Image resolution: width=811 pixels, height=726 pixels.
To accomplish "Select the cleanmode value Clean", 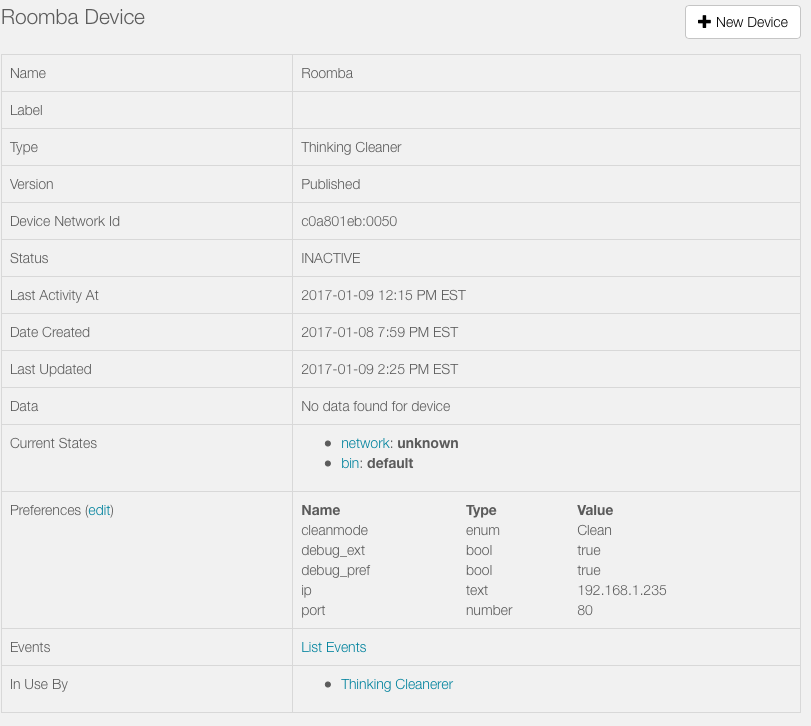I will tap(594, 531).
